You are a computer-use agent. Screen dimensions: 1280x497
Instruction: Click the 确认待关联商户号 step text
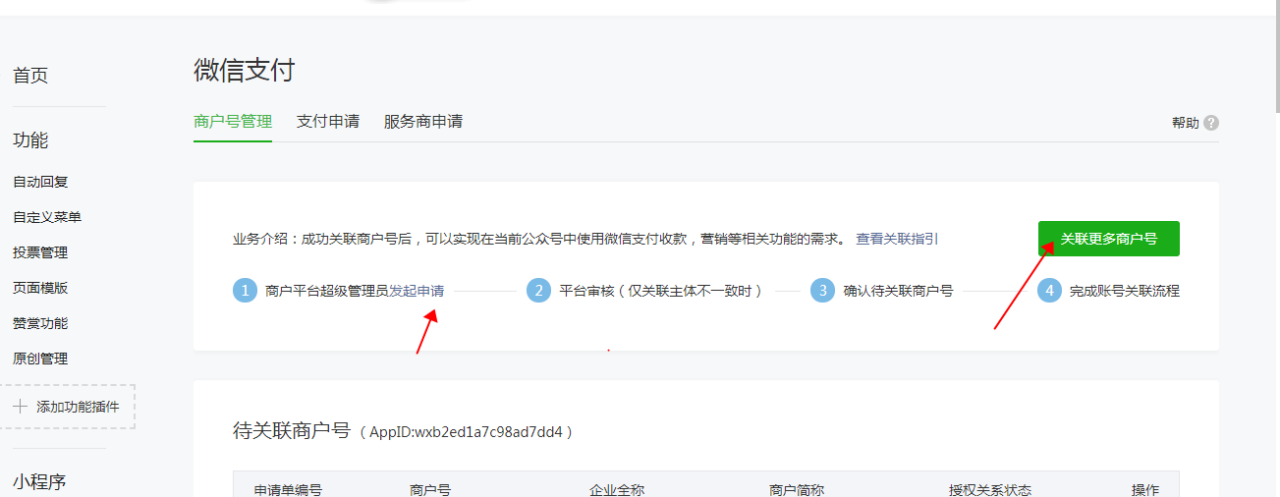(x=898, y=291)
